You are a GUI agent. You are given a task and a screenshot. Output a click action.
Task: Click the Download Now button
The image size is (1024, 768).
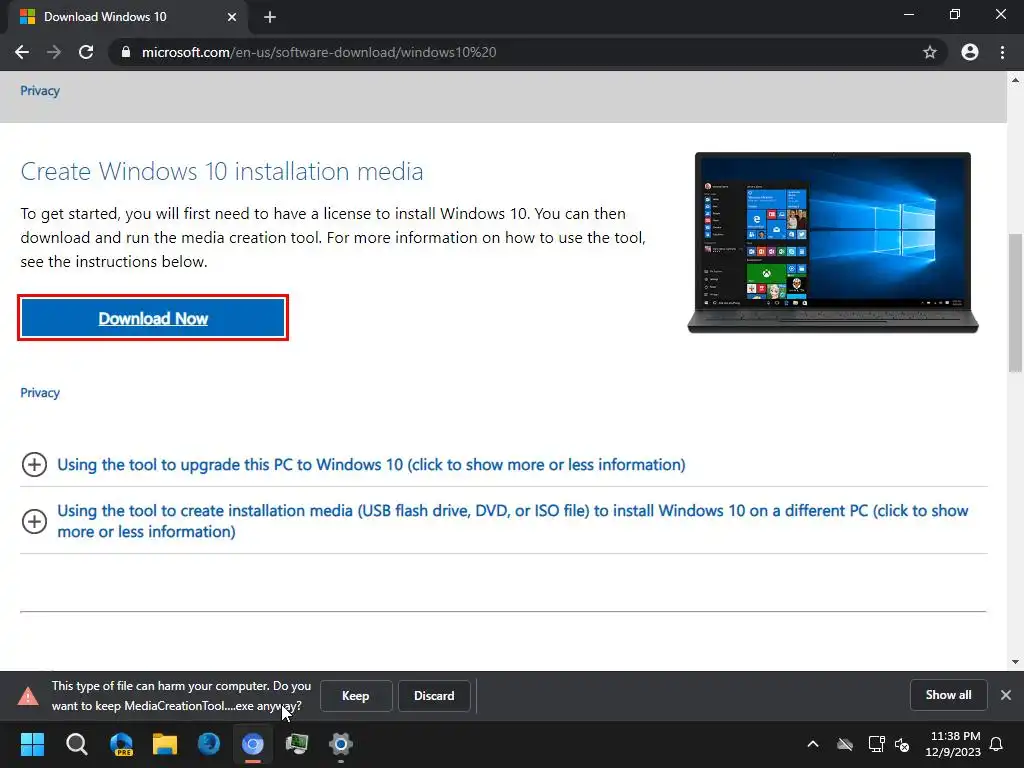153,318
